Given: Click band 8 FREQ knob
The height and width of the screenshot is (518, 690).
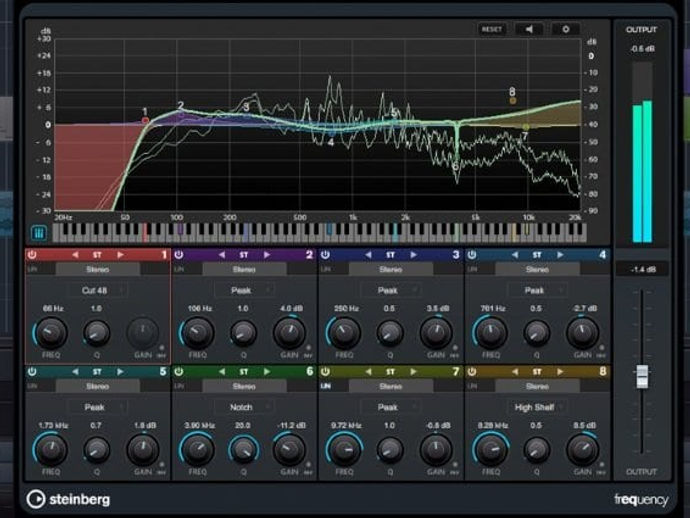Looking at the screenshot, I should pyautogui.click(x=491, y=450).
